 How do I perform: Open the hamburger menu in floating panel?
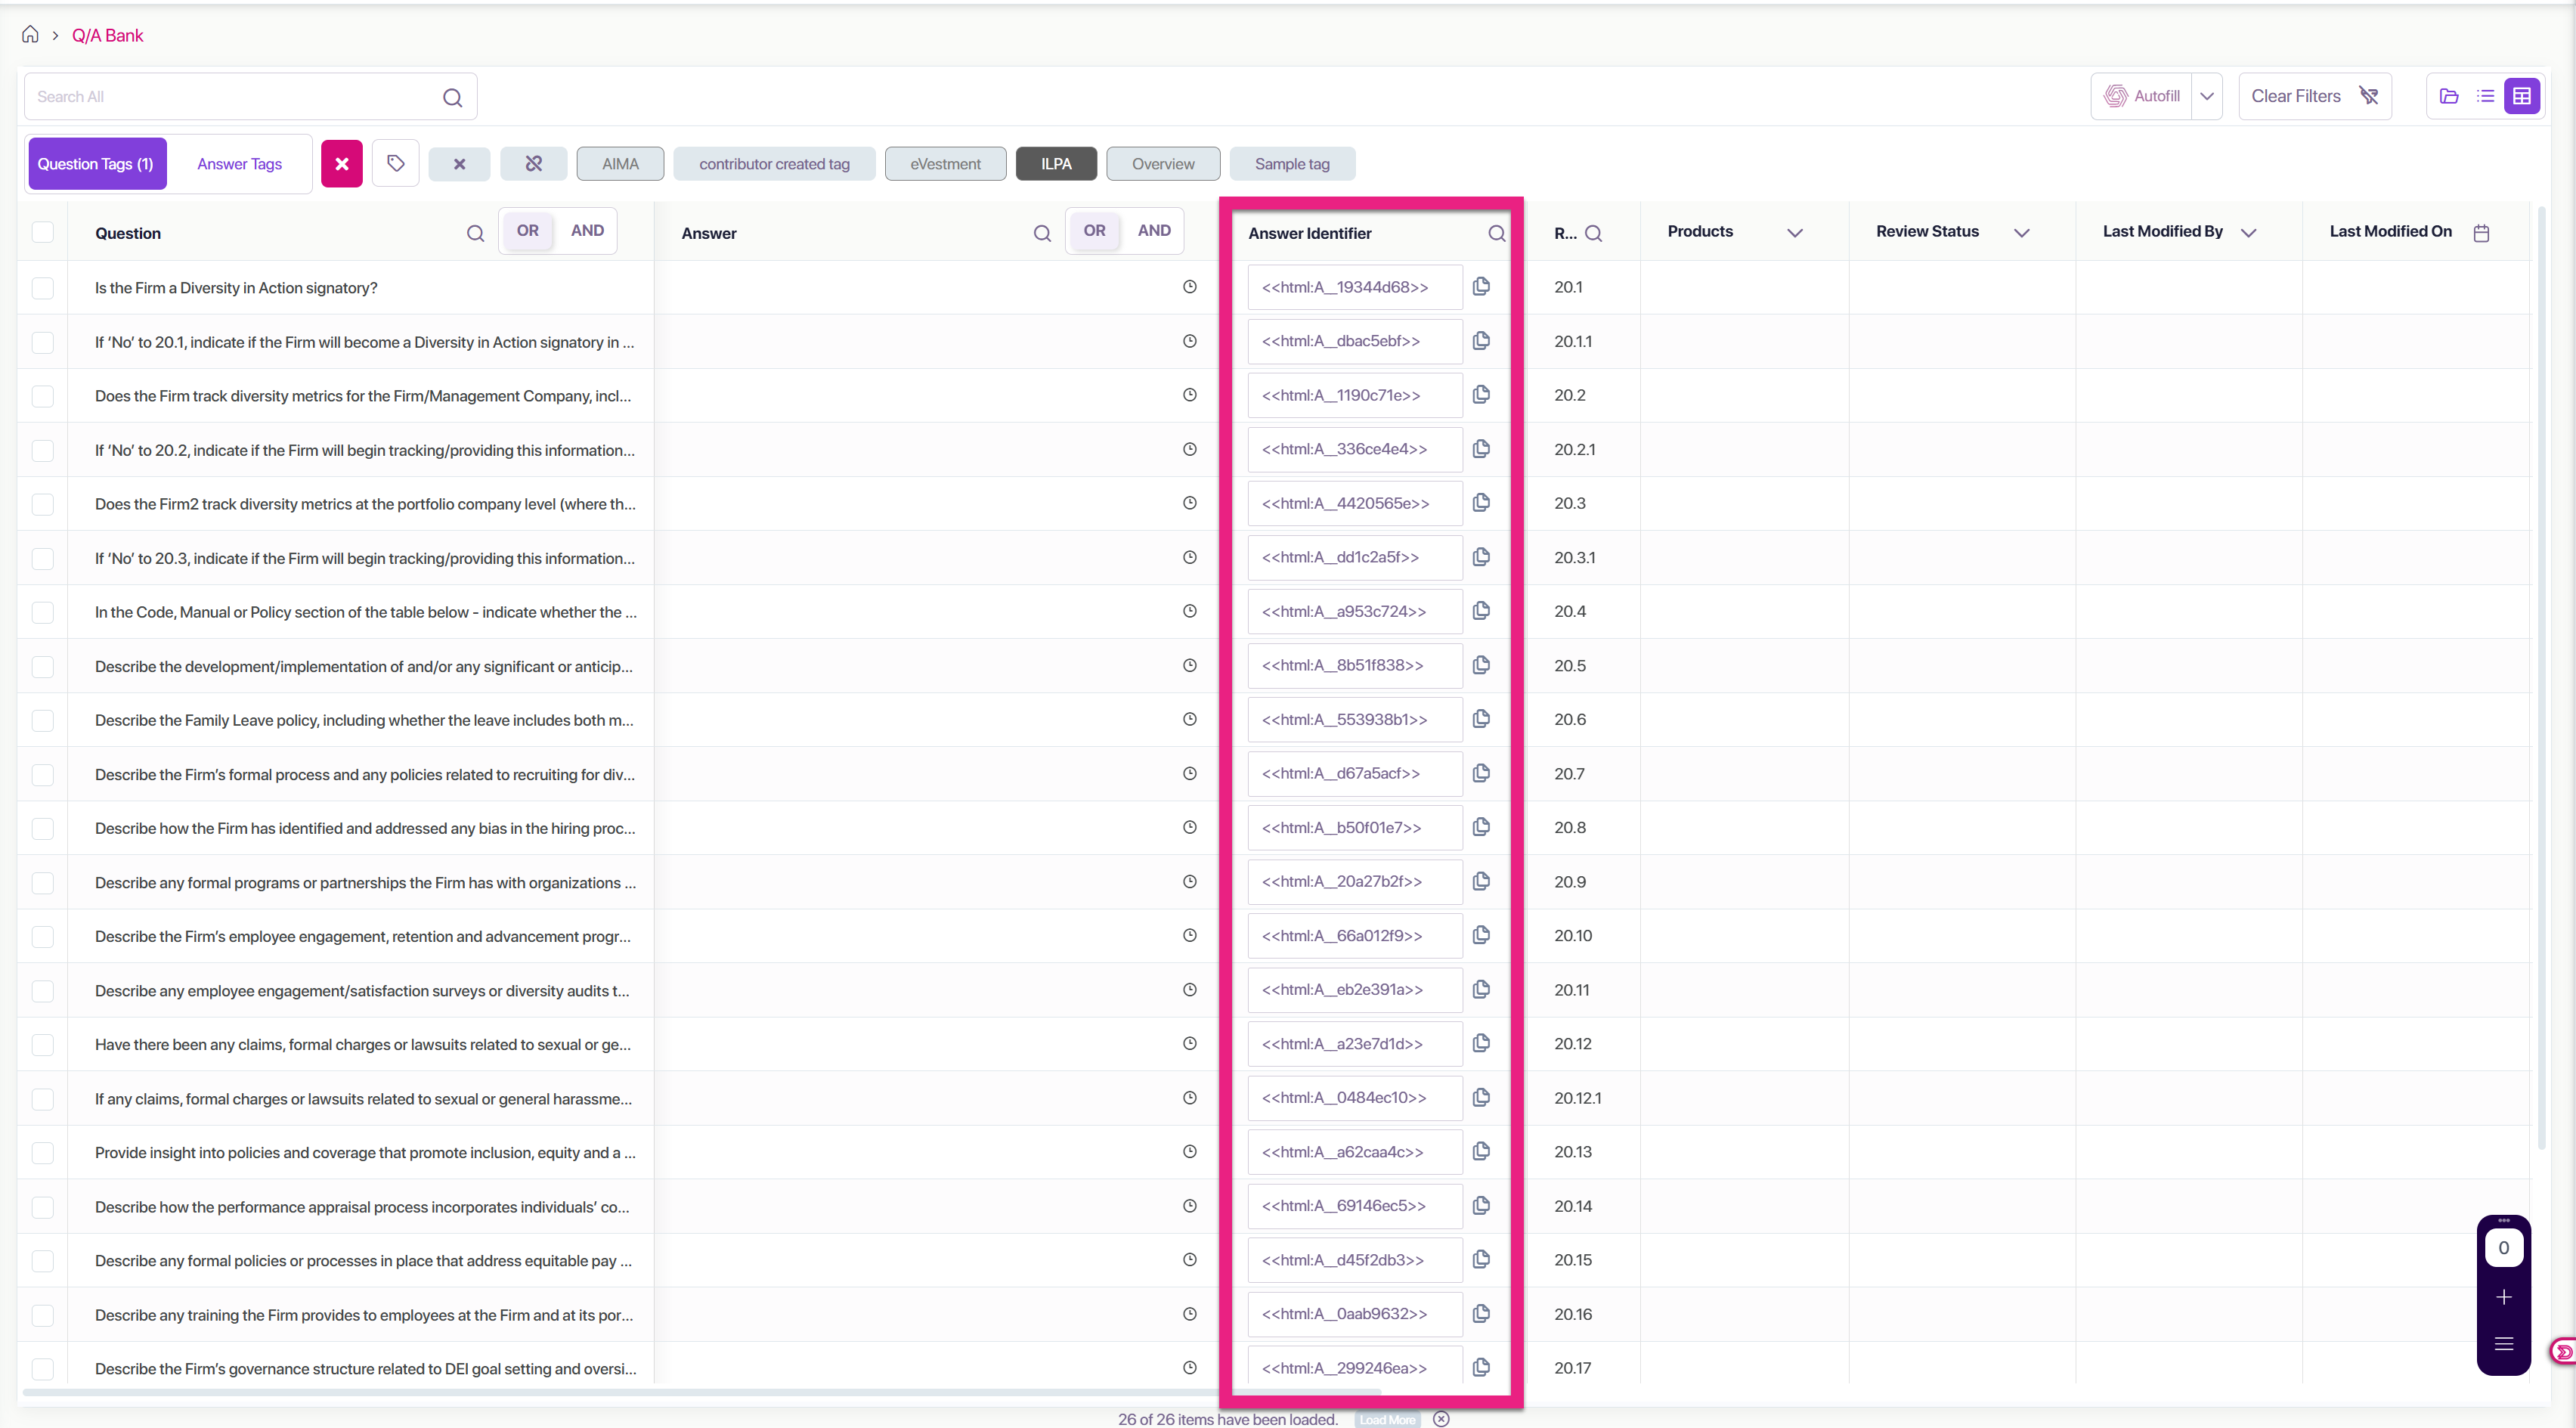click(2503, 1343)
